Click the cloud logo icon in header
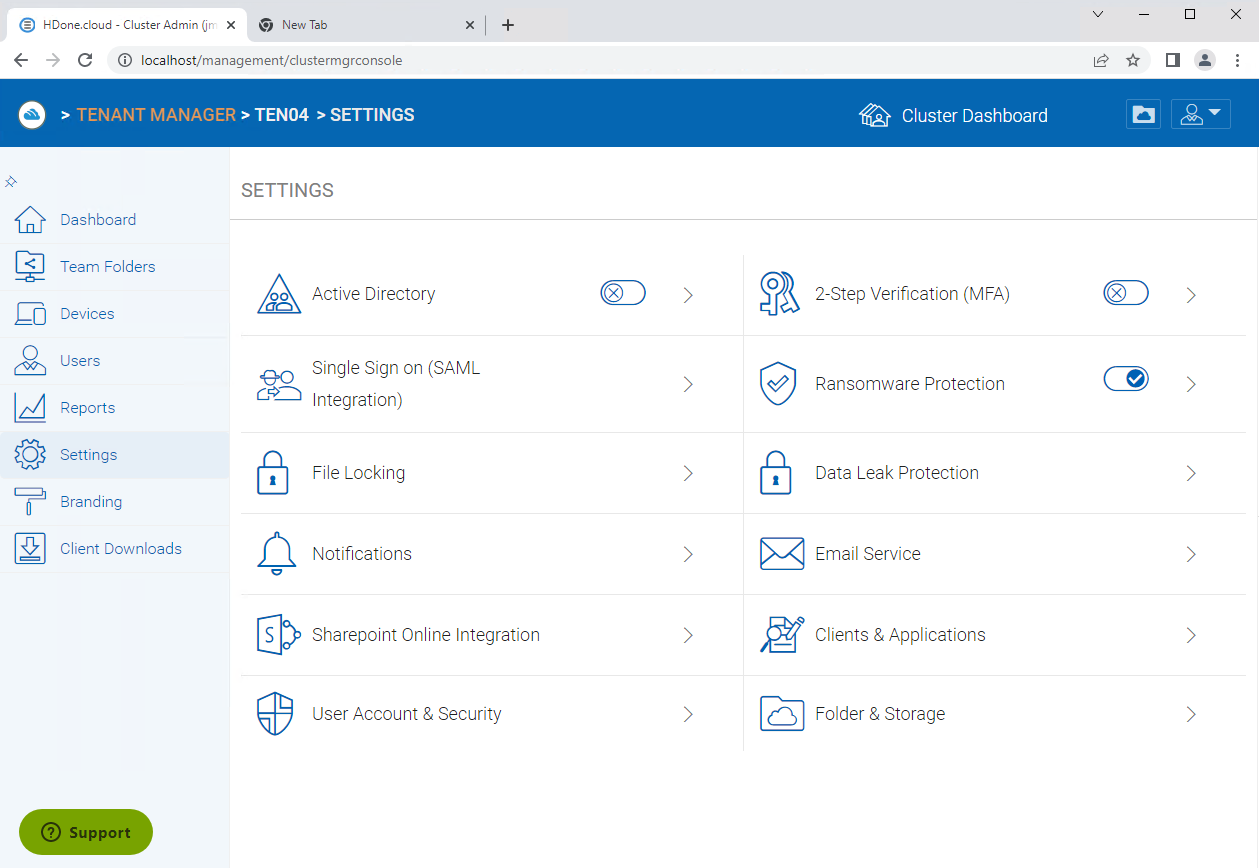Image resolution: width=1259 pixels, height=868 pixels. pos(32,115)
